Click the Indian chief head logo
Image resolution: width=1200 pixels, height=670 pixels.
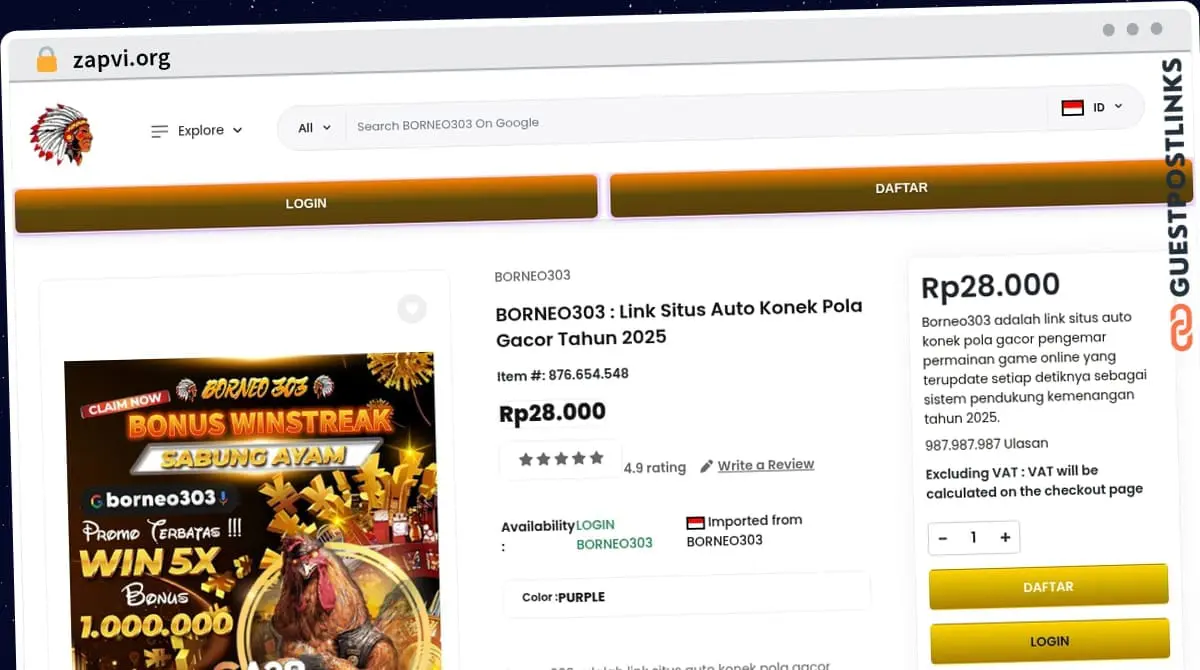tap(61, 134)
